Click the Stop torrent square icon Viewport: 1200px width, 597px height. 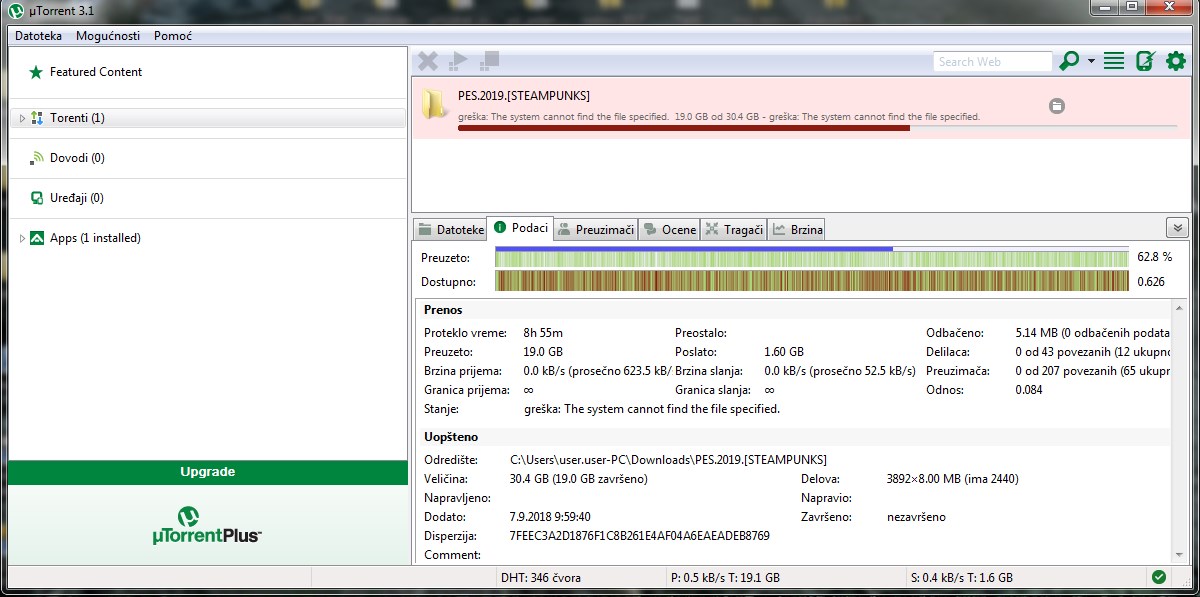coord(489,61)
